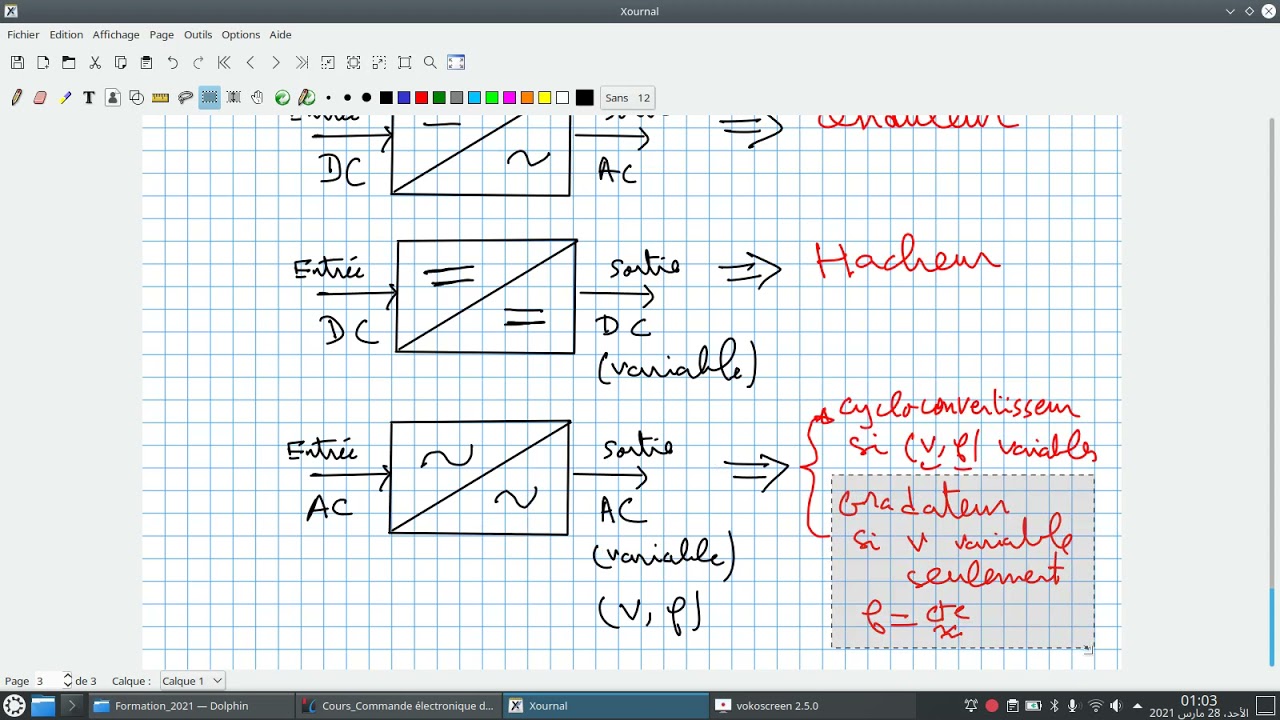Choose the lasso Select Region tool
This screenshot has height=720, width=1280.
pyautogui.click(x=185, y=97)
